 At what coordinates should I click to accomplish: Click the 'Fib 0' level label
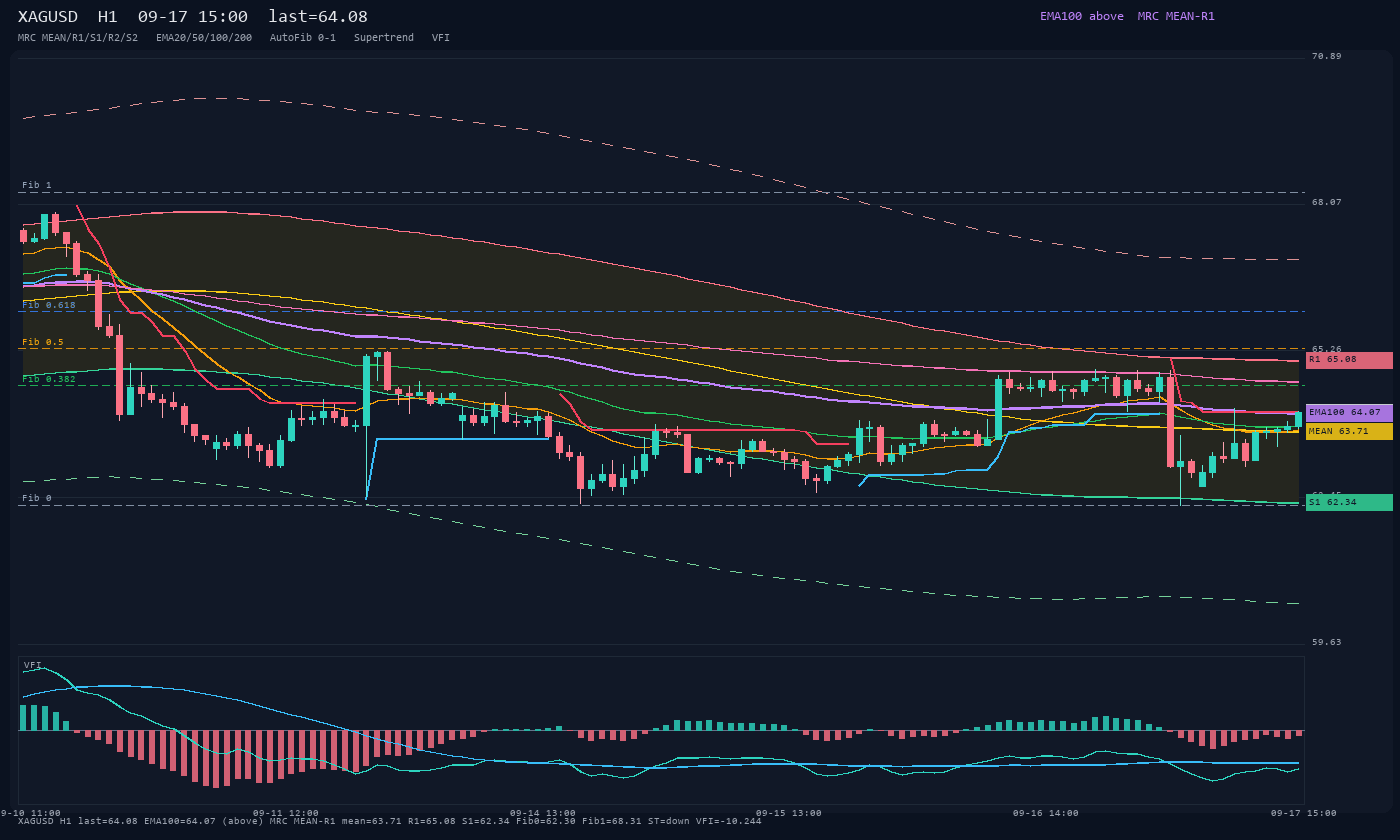[x=37, y=498]
